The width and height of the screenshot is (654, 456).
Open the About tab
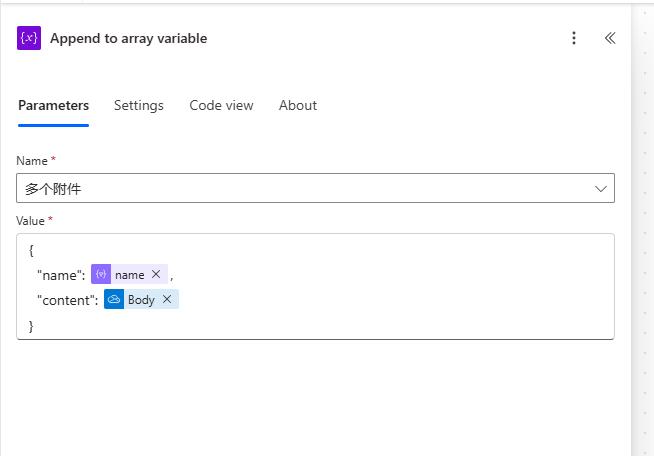click(298, 105)
